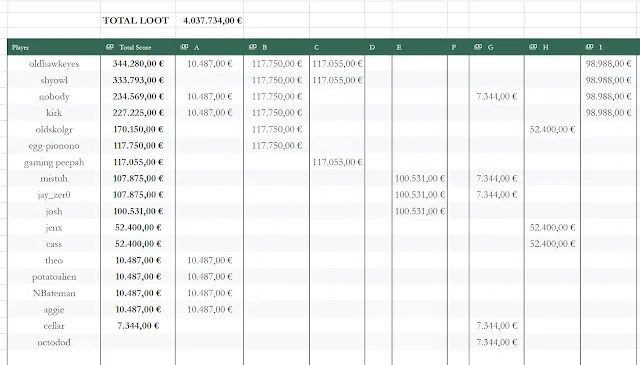
Task: Click the link icon beside column H header
Action: (533, 47)
